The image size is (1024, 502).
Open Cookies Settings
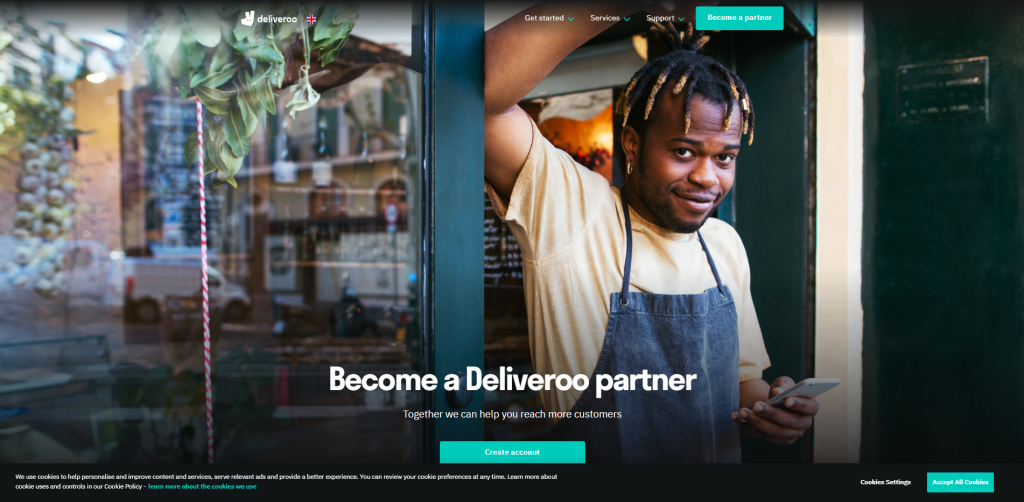coord(886,482)
